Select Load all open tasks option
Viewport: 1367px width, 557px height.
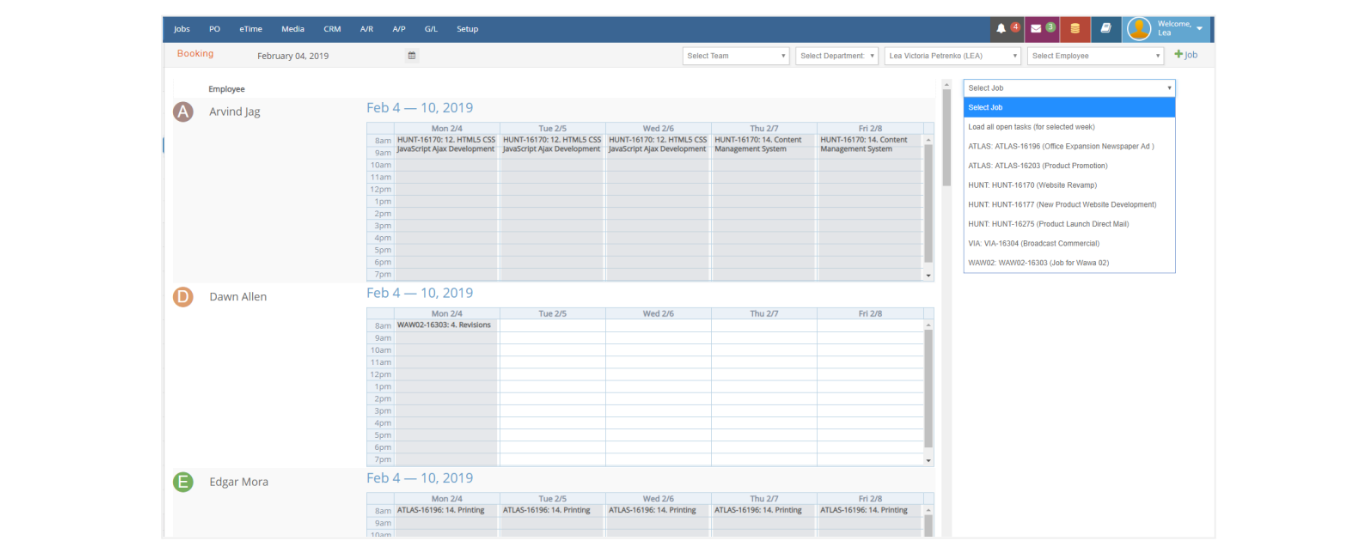[x=1069, y=127]
